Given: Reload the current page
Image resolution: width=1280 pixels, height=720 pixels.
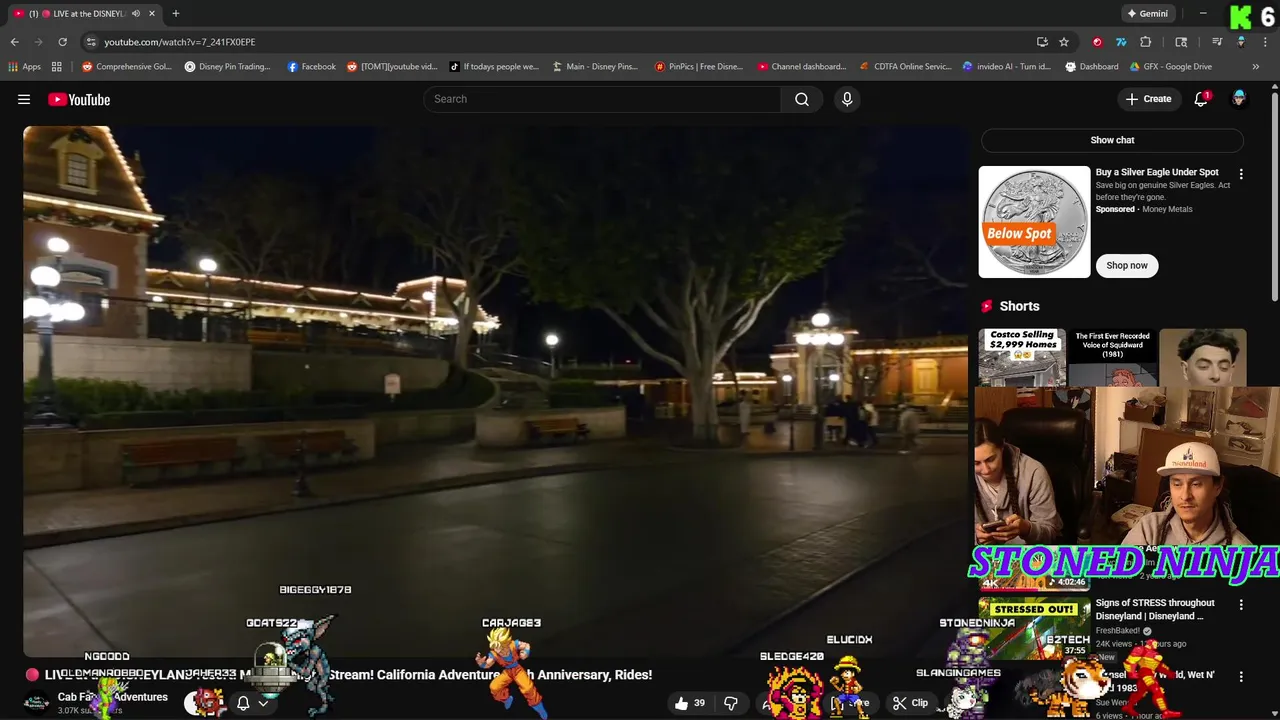Looking at the screenshot, I should coord(62,42).
